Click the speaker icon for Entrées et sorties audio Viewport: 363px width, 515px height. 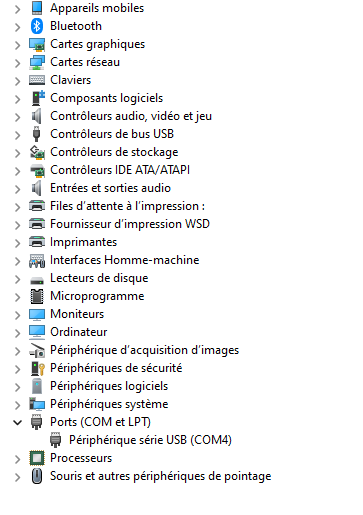[x=37, y=188]
